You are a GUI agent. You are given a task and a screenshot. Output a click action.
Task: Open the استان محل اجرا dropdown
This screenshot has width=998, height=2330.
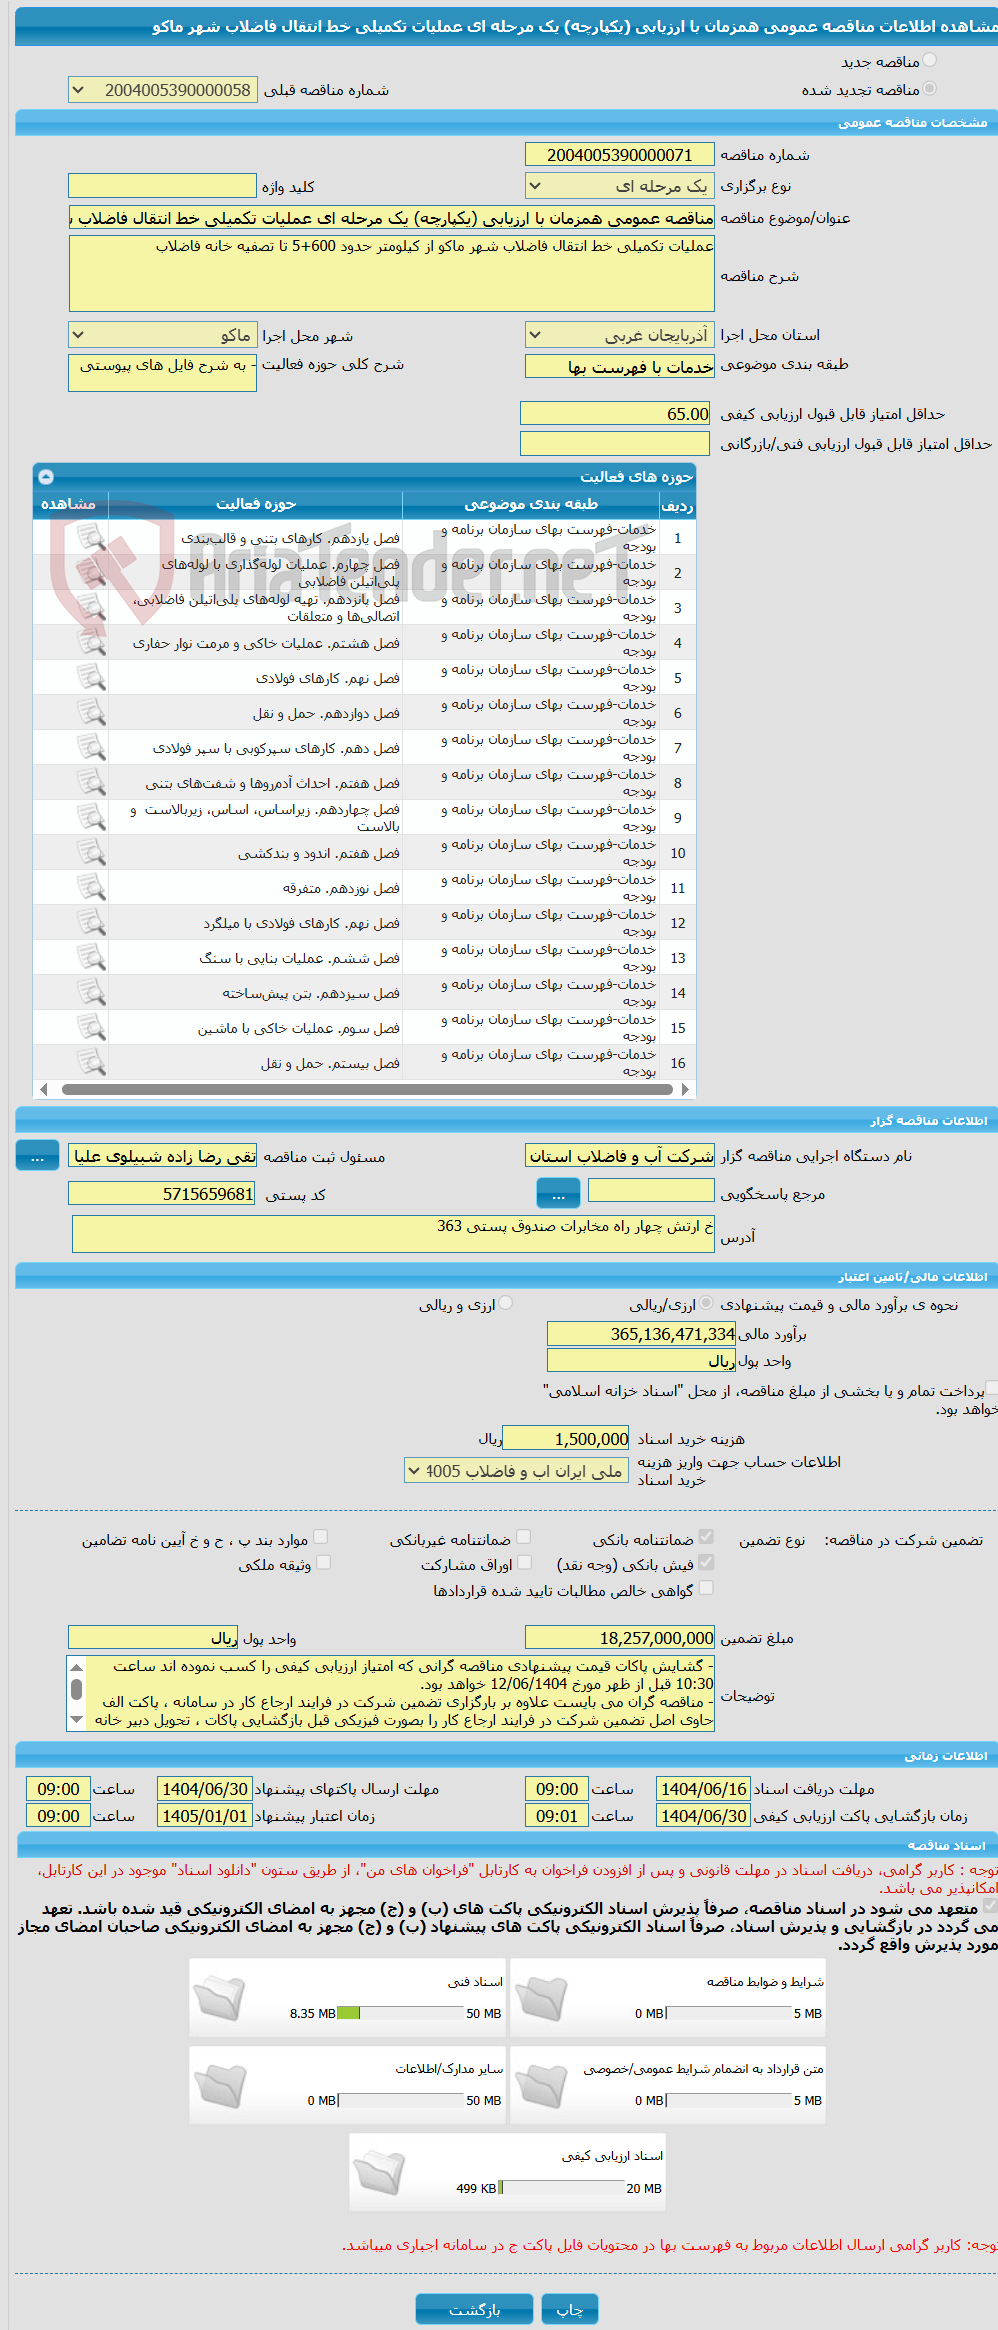point(620,335)
